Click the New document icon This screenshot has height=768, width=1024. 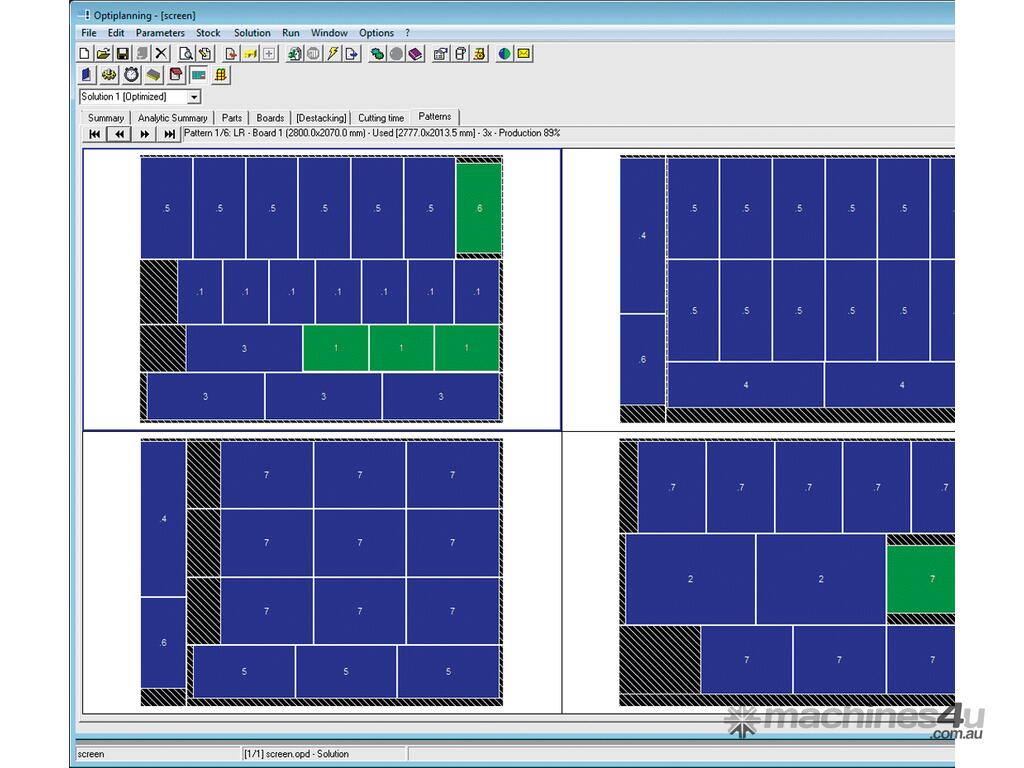point(85,53)
